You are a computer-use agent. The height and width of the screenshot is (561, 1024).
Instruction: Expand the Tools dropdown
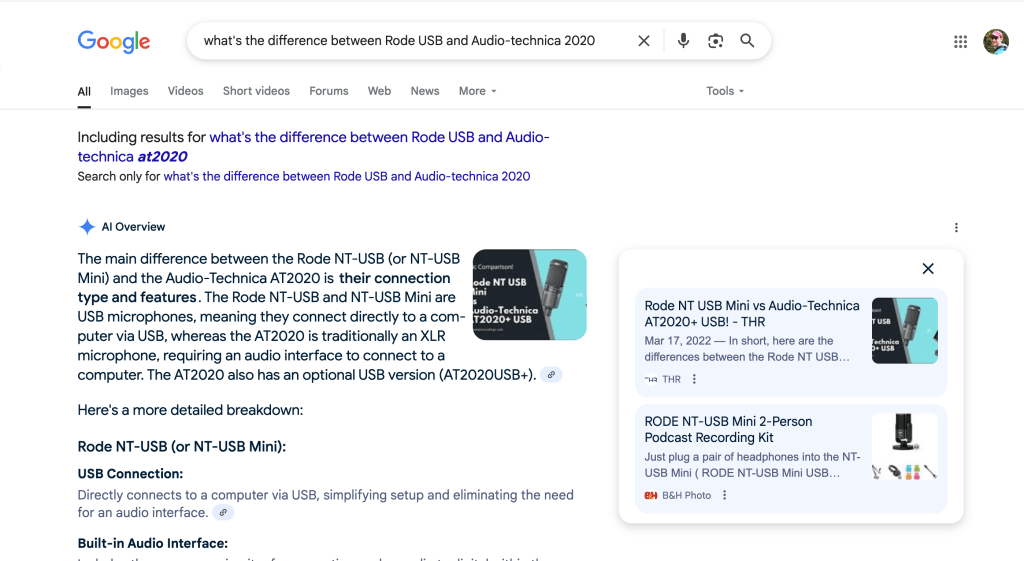[725, 91]
